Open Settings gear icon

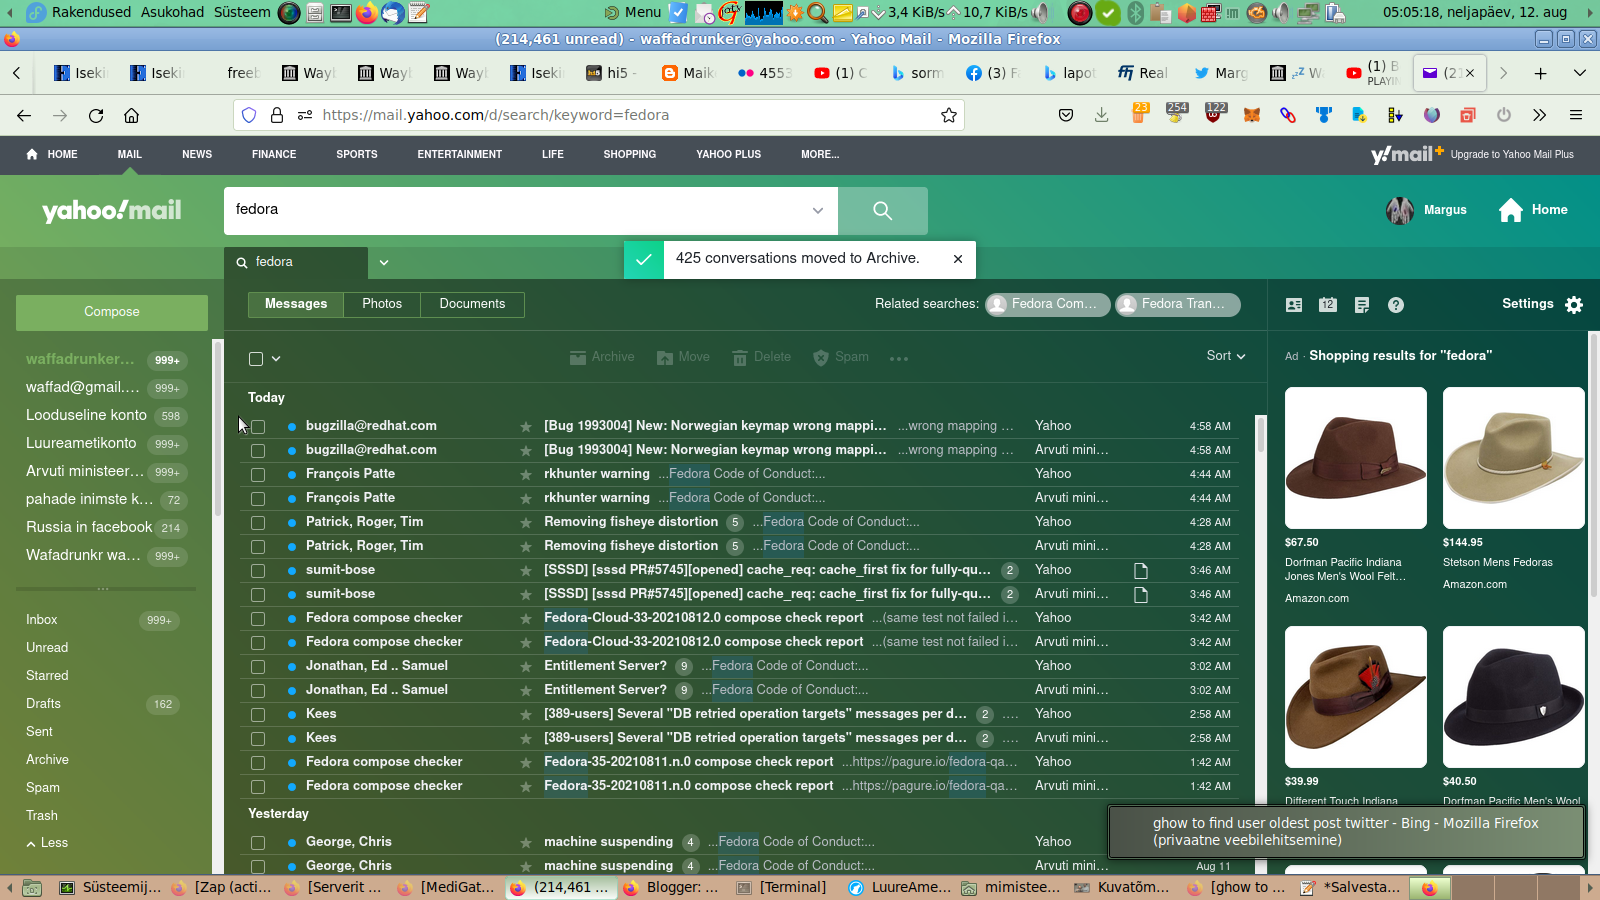(1574, 305)
